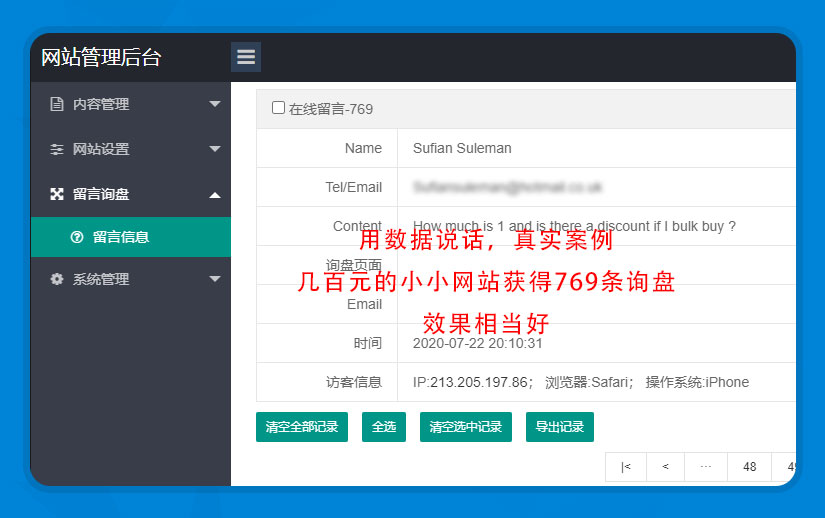The image size is (825, 518).
Task: Open the 留言询盘 menu
Action: tap(130, 194)
